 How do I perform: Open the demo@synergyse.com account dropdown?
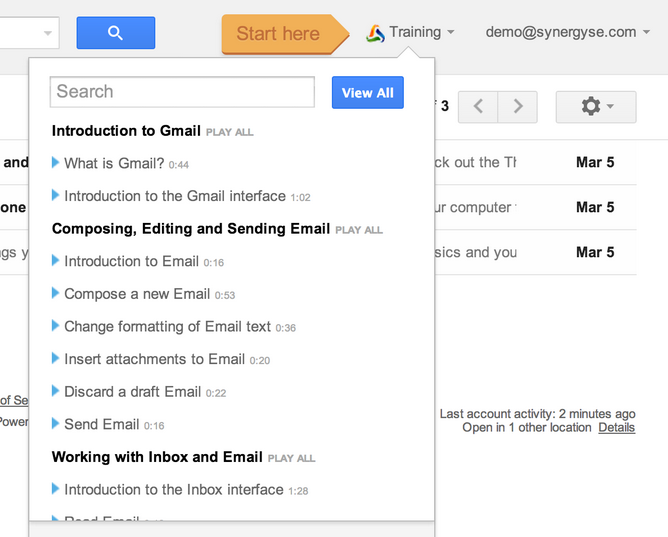567,32
